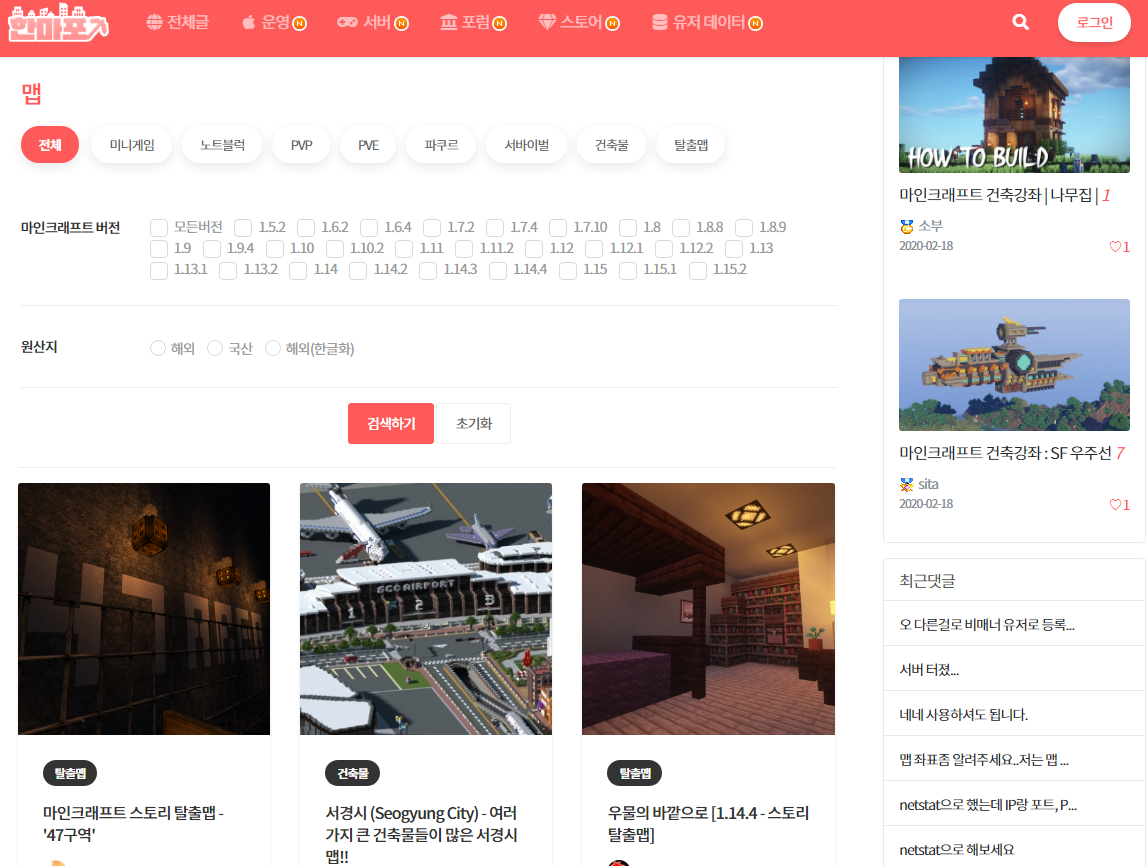Screen dimensions: 1148x866
Task: Select the 탈출맵 category tab
Action: tap(690, 145)
